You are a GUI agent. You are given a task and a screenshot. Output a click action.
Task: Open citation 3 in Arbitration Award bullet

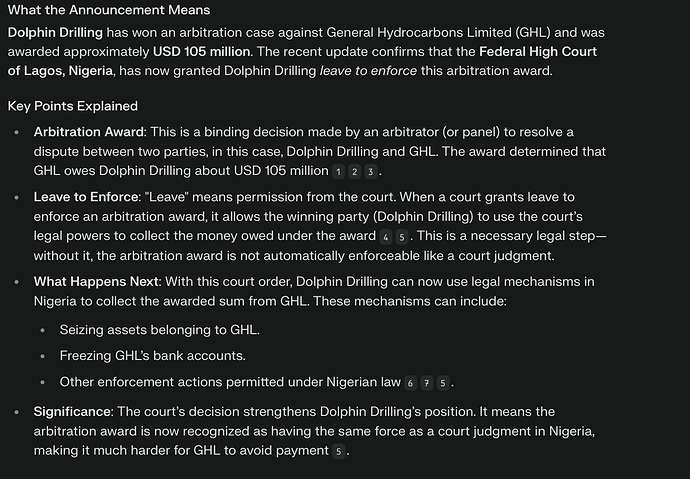coord(371,172)
